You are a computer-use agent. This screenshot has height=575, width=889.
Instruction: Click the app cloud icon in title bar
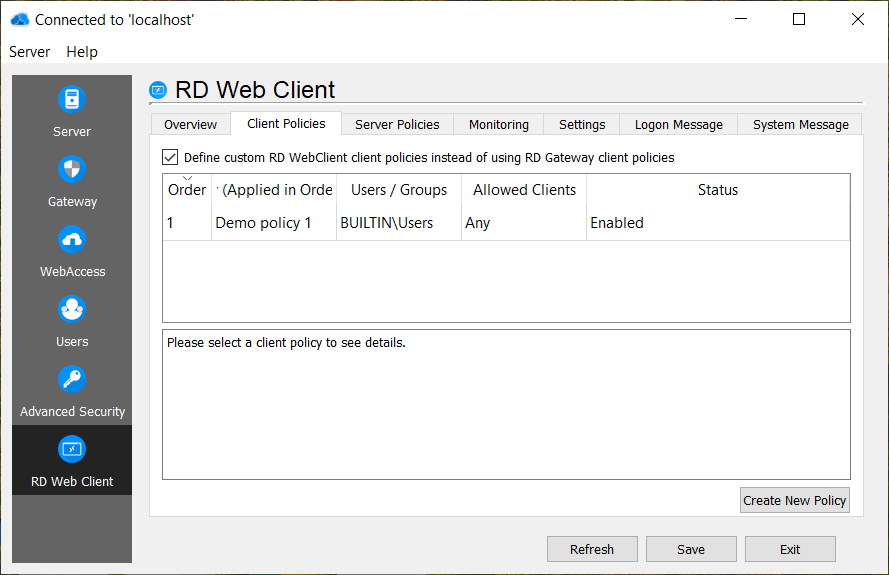19,19
